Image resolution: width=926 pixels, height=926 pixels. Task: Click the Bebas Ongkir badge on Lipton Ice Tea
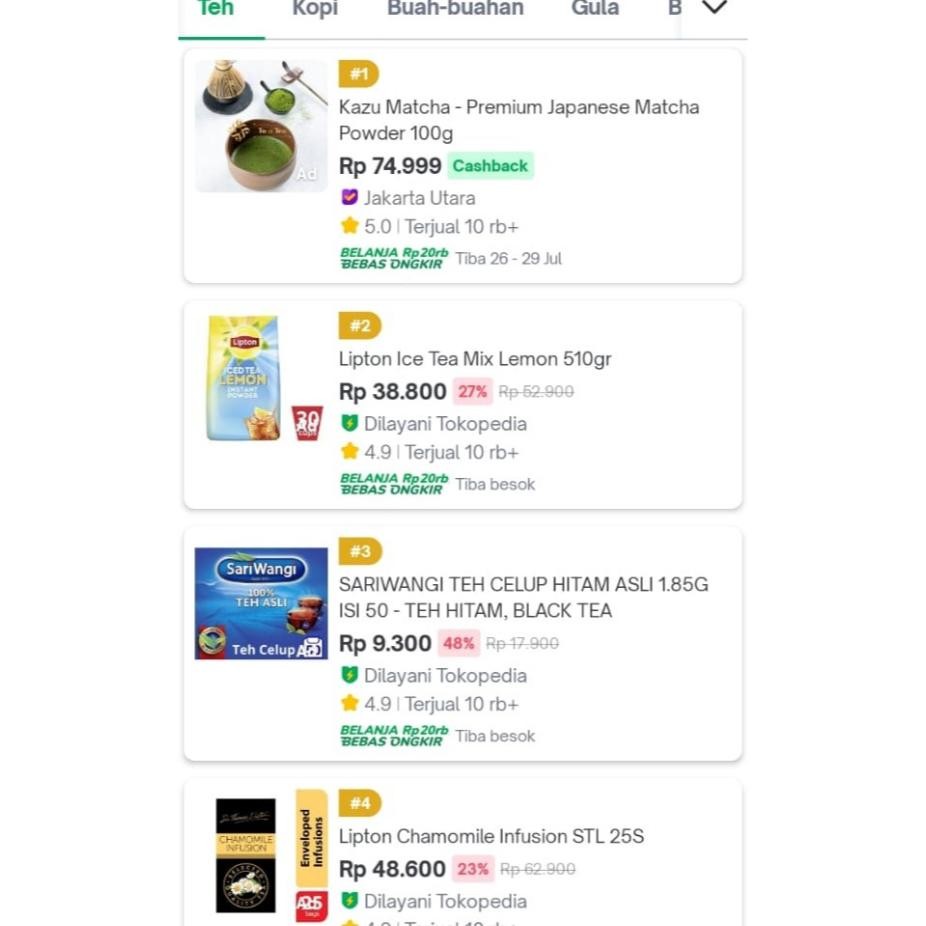[394, 484]
